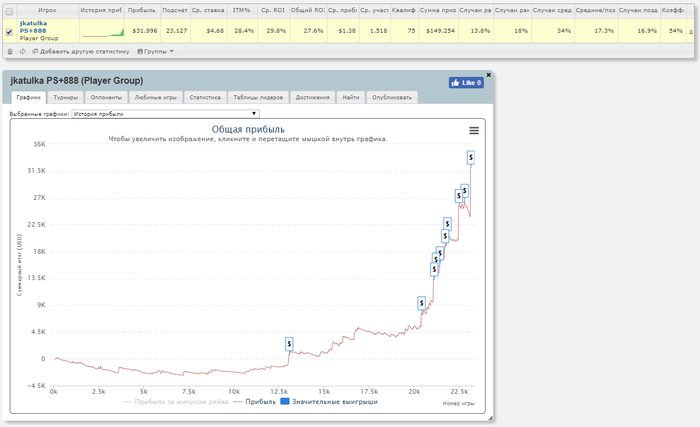Image resolution: width=700 pixels, height=427 pixels.
Task: Sort by the 'Прибыль' column header
Action: coord(142,10)
